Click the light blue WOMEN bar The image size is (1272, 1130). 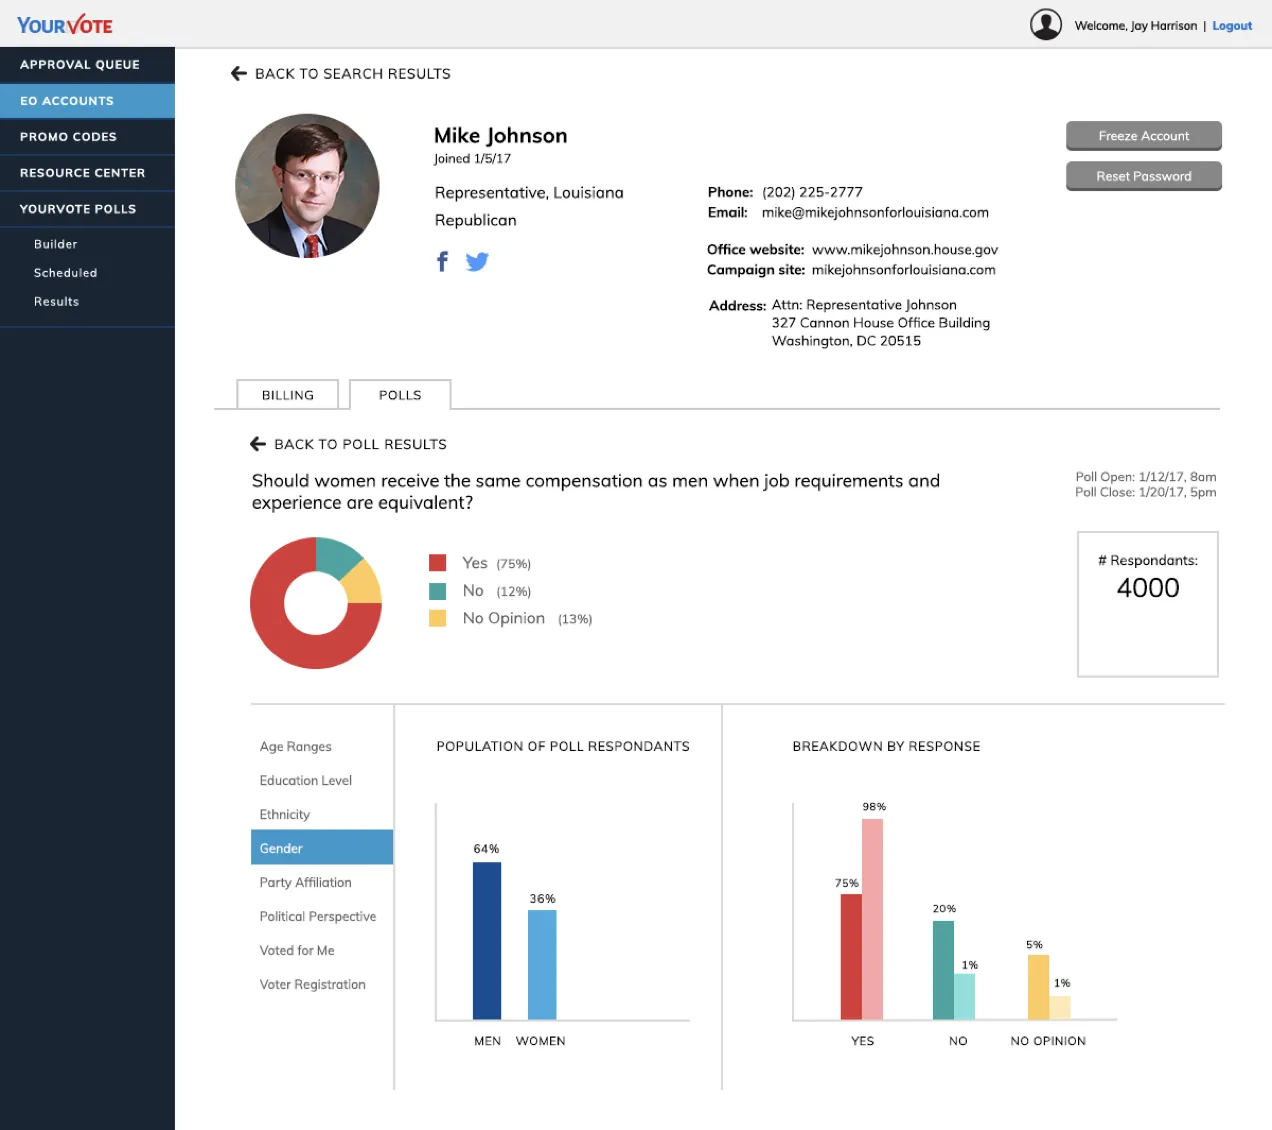click(x=542, y=965)
